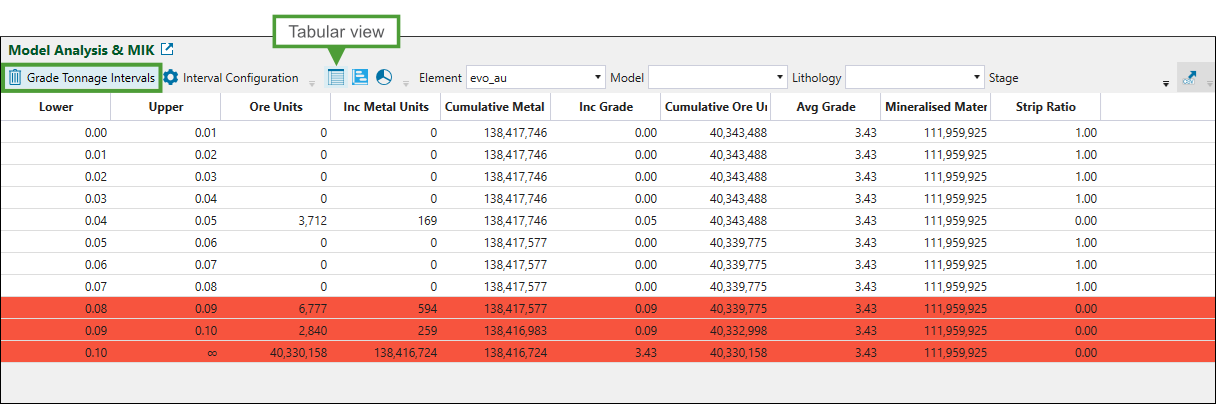Image resolution: width=1216 pixels, height=404 pixels.
Task: Open the Element dropdown showing evo_au
Action: click(536, 77)
